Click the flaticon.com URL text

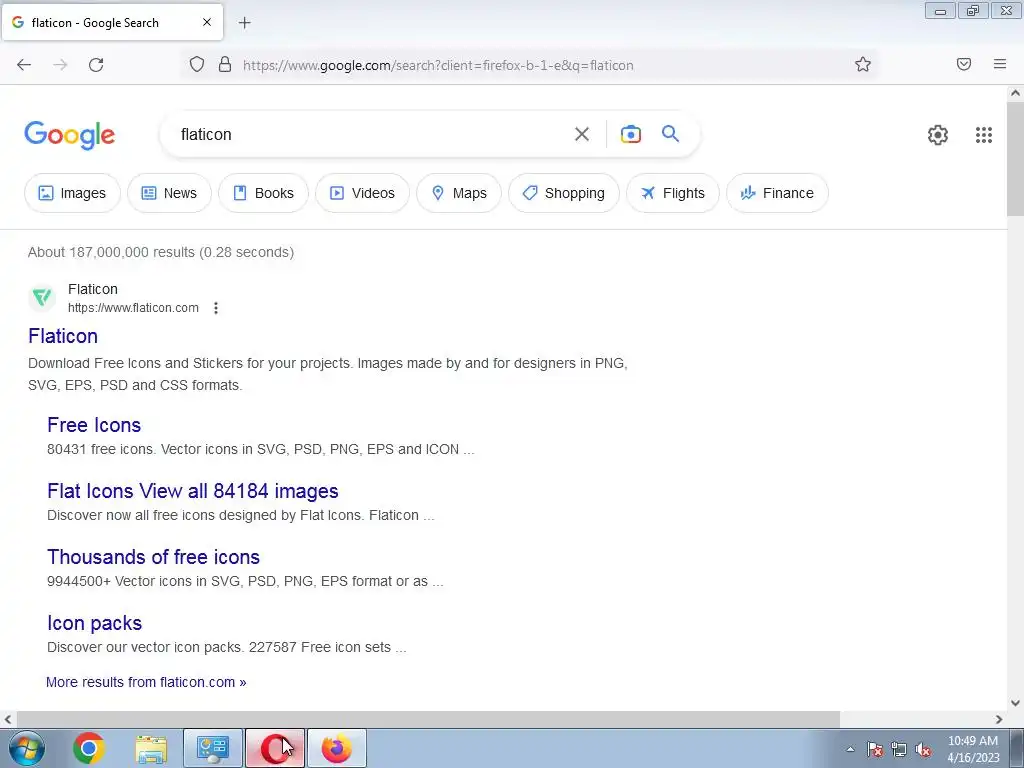[133, 308]
